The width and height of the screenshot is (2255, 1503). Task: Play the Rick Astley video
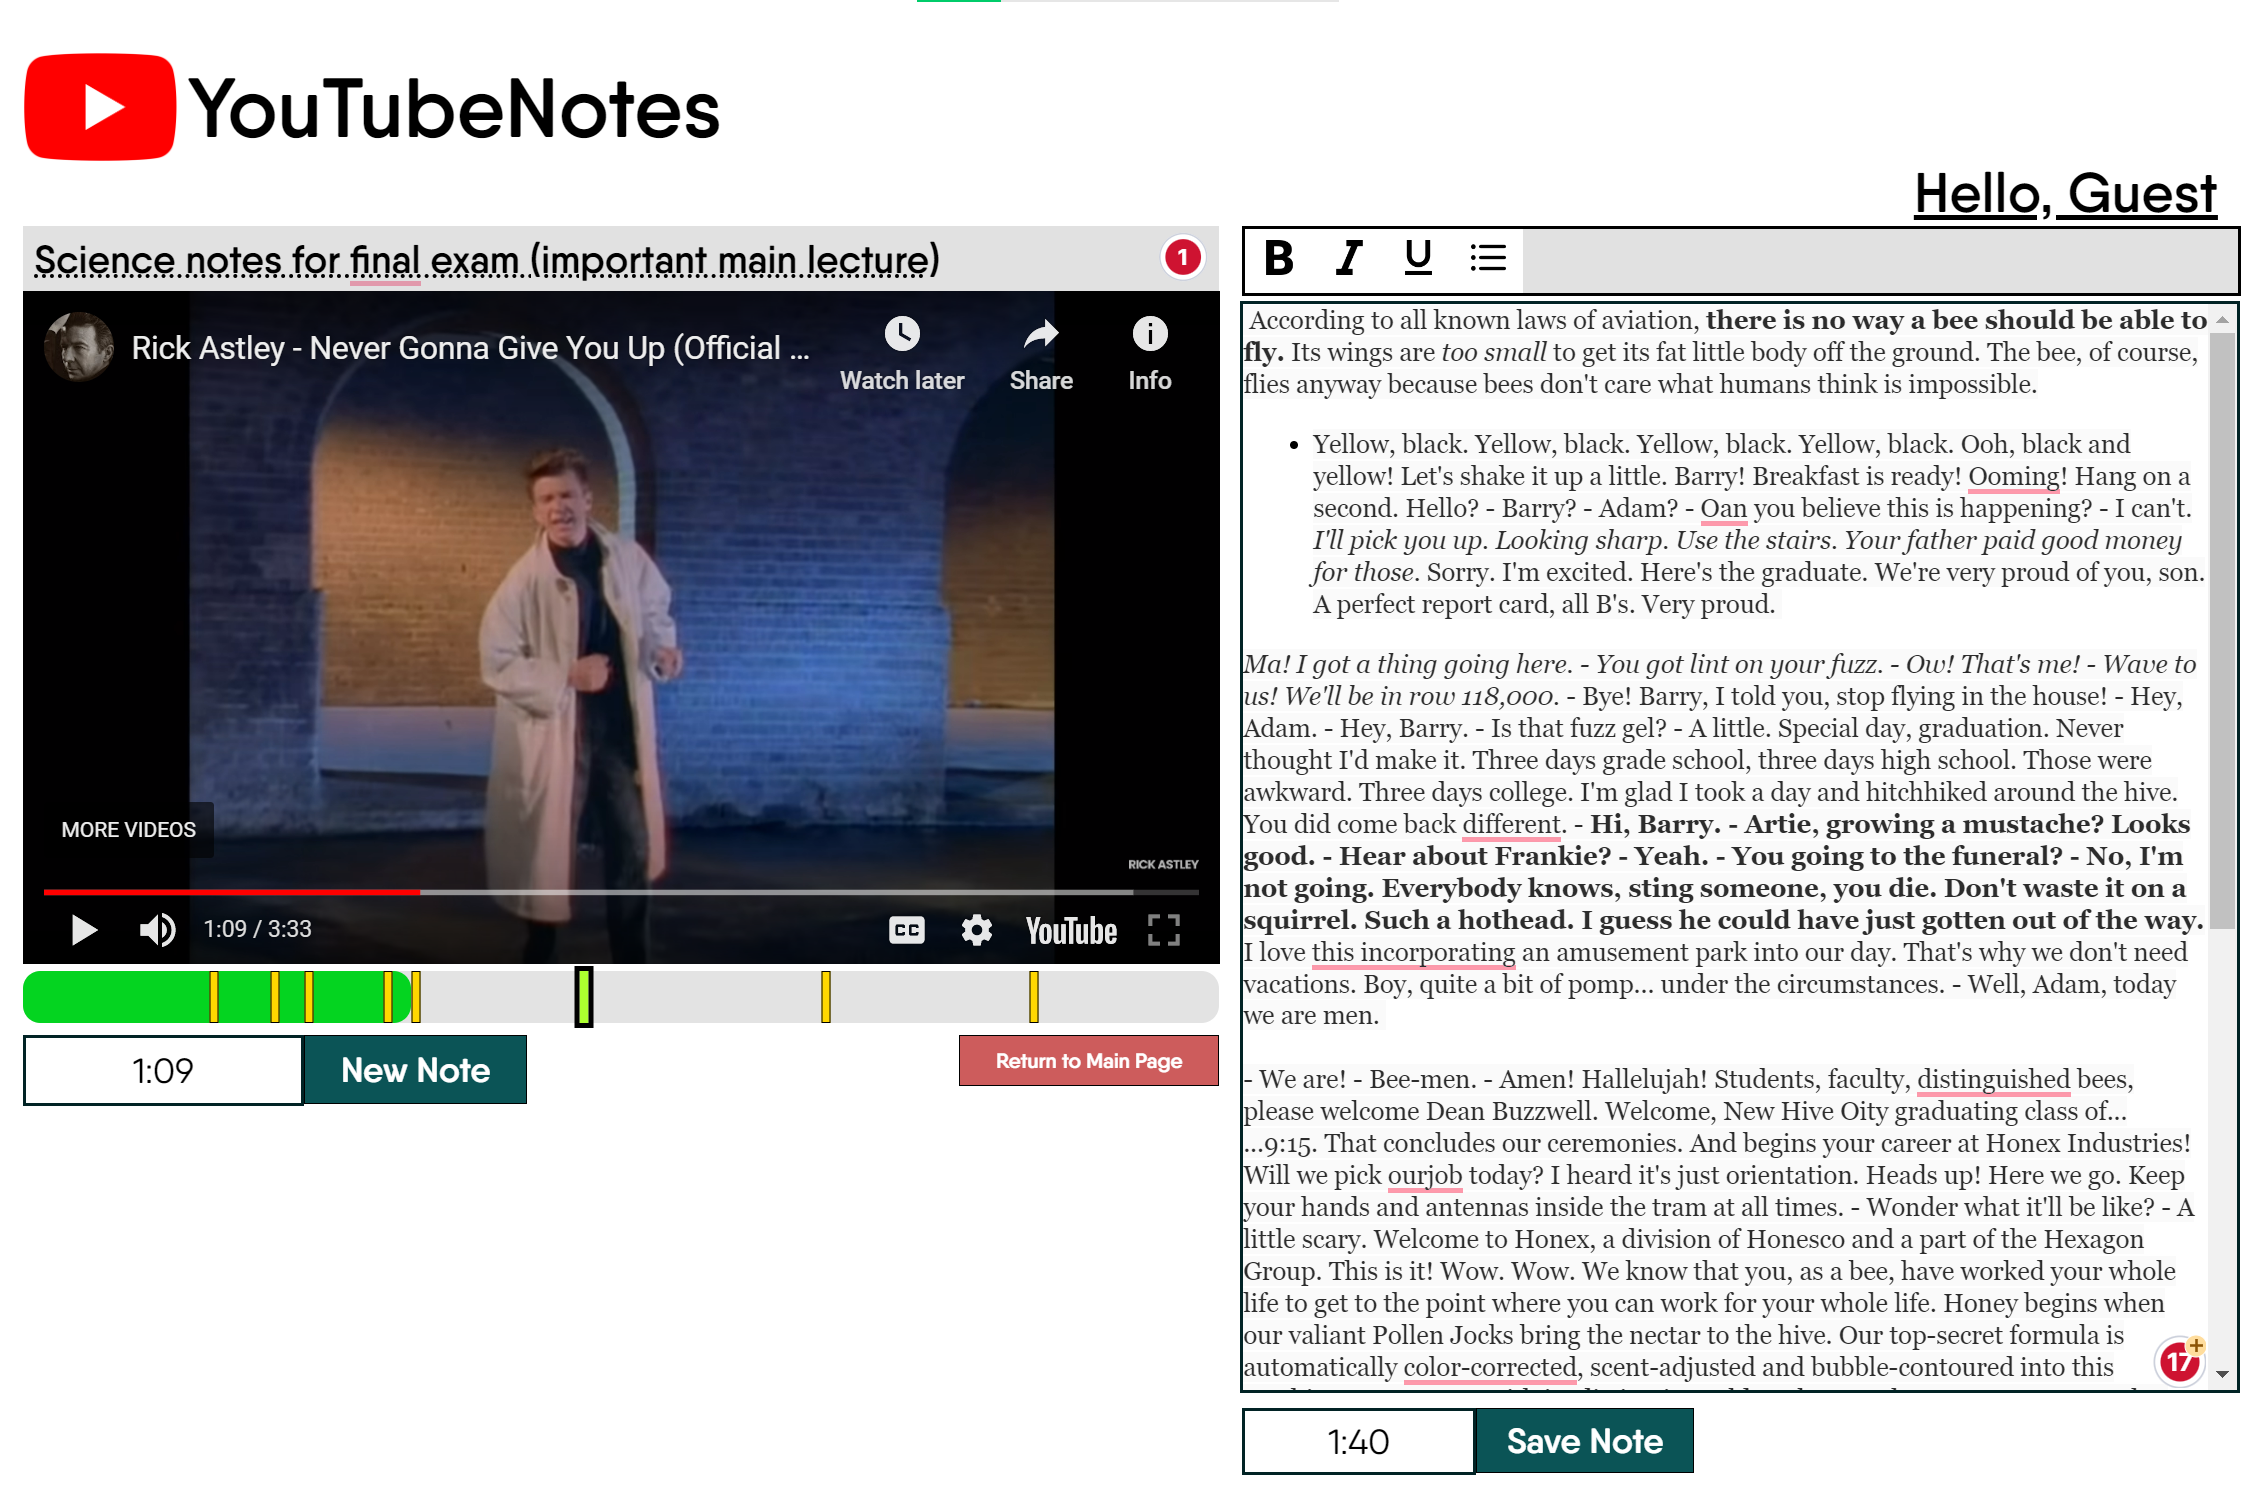84,930
